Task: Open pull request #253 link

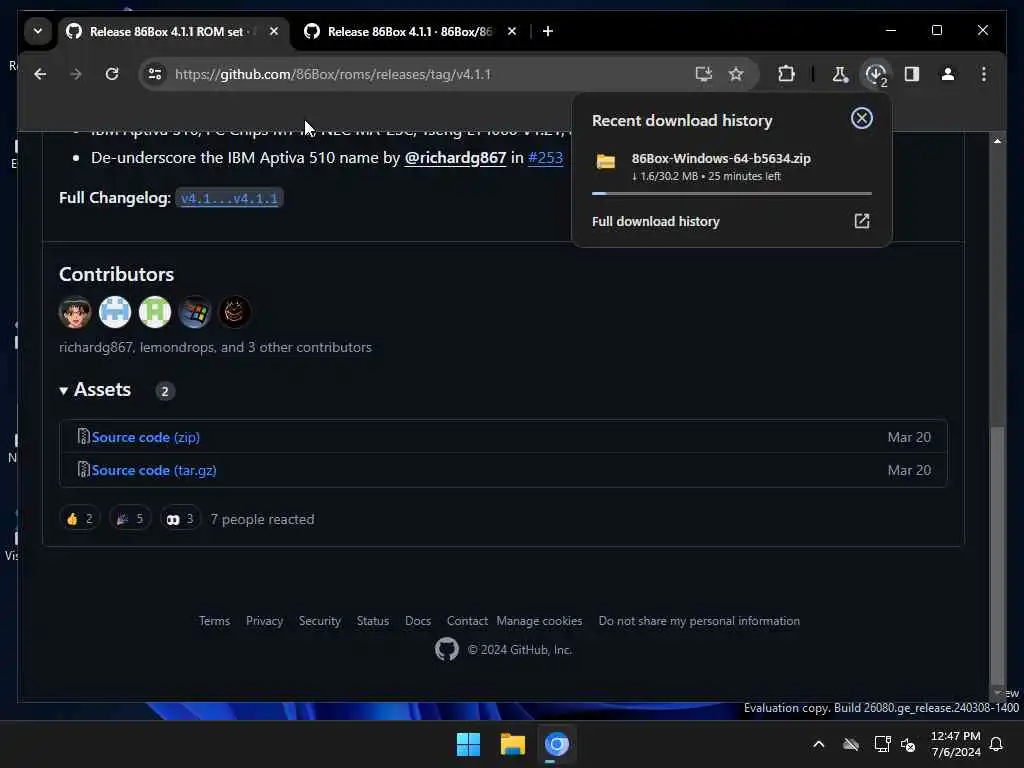Action: click(x=545, y=157)
